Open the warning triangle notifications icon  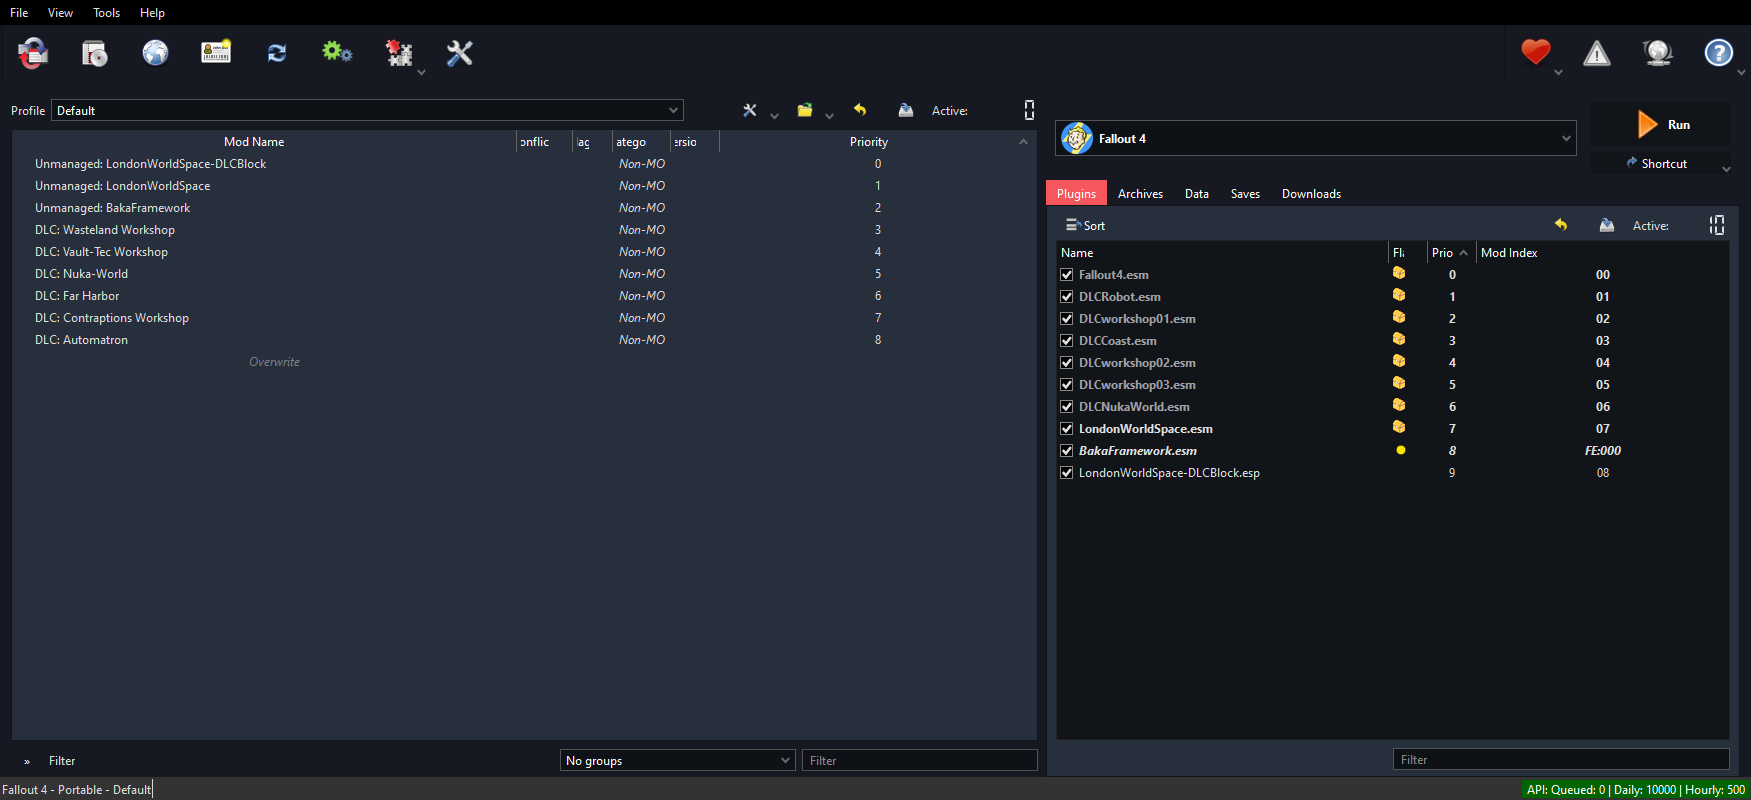(x=1597, y=53)
